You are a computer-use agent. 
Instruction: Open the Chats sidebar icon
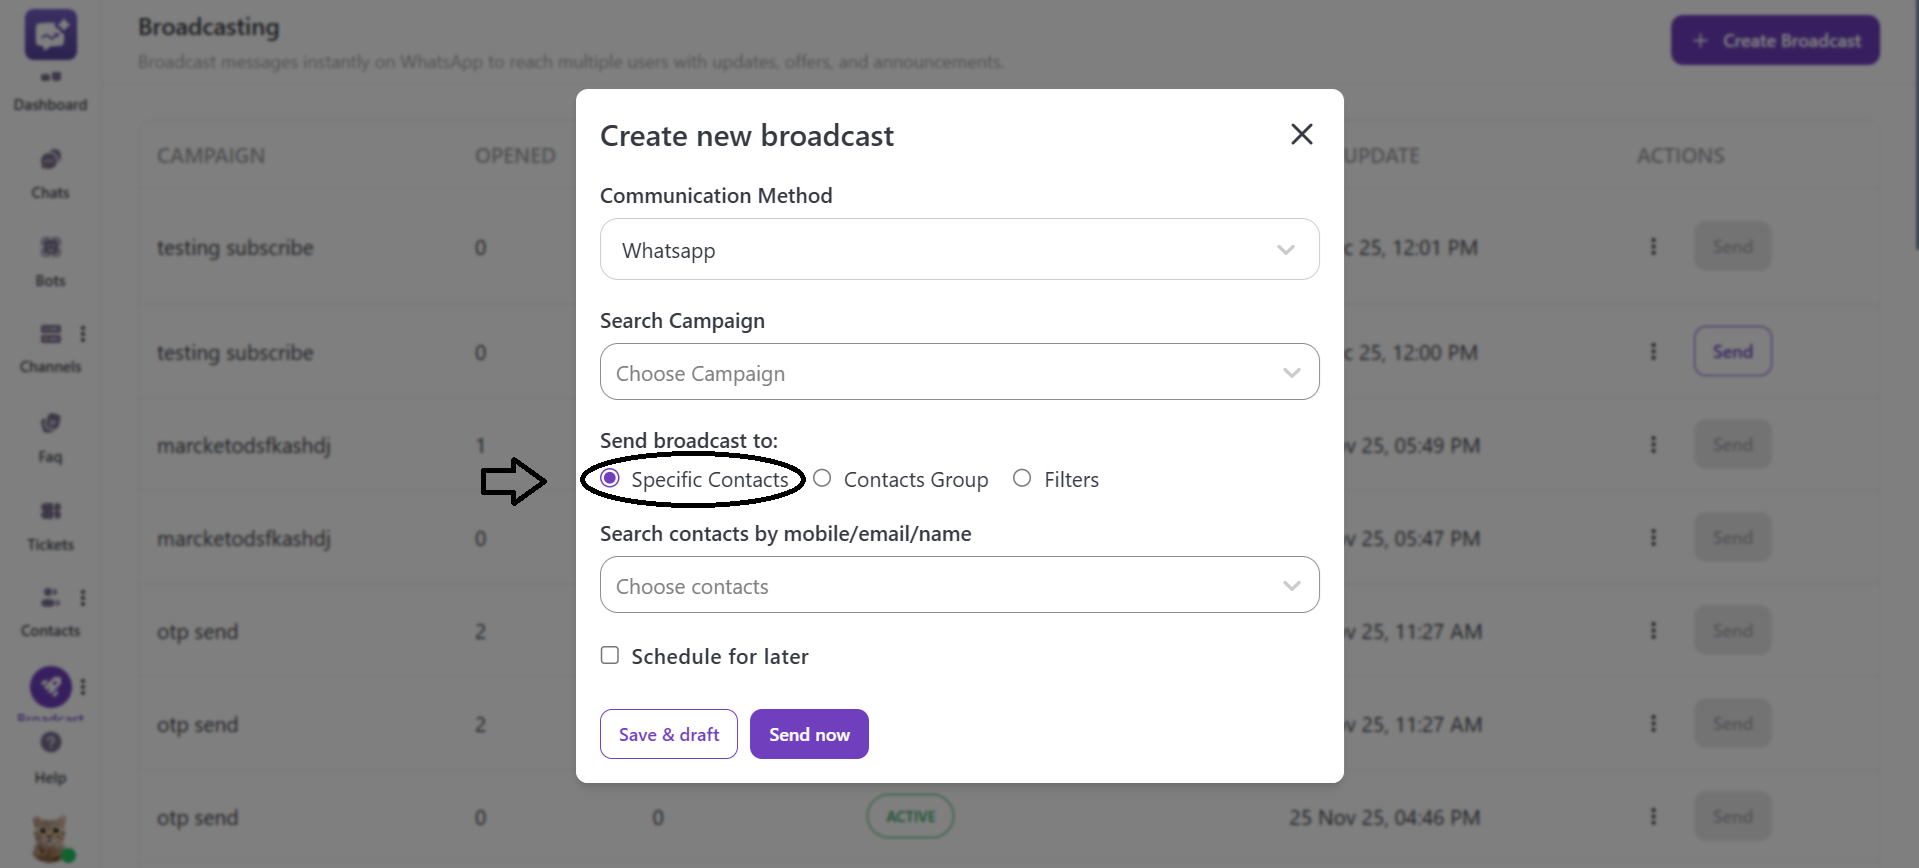tap(50, 160)
